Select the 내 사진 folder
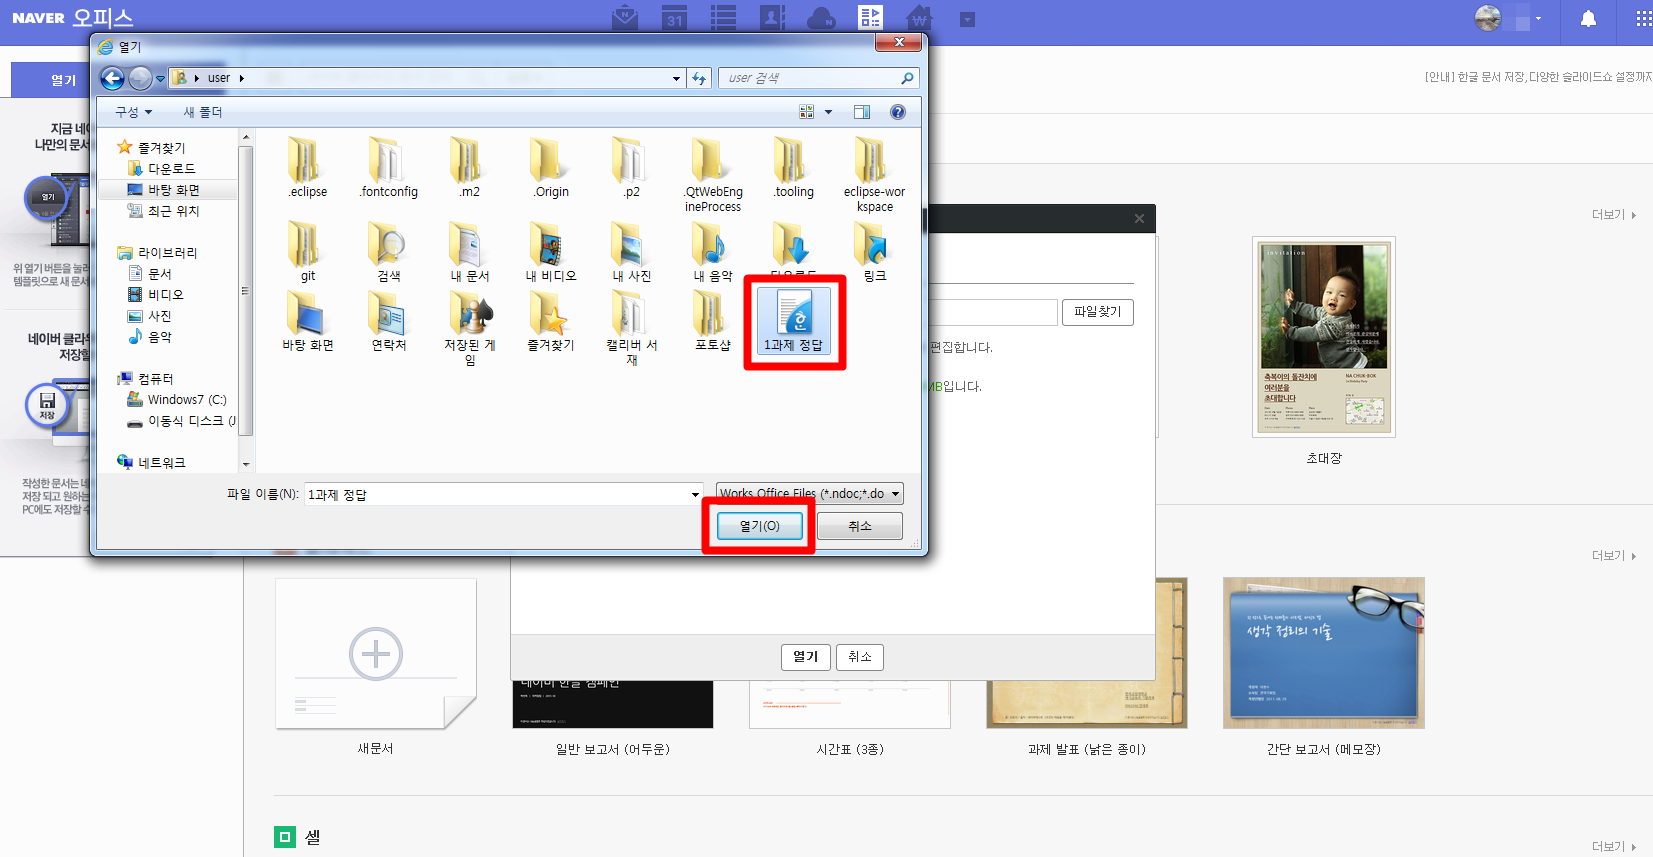 click(x=632, y=251)
